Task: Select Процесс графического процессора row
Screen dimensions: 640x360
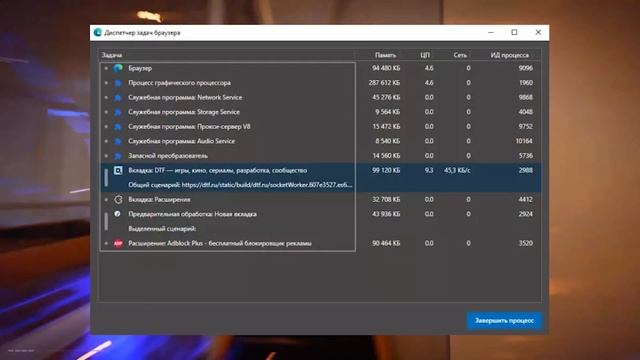Action: coord(320,83)
